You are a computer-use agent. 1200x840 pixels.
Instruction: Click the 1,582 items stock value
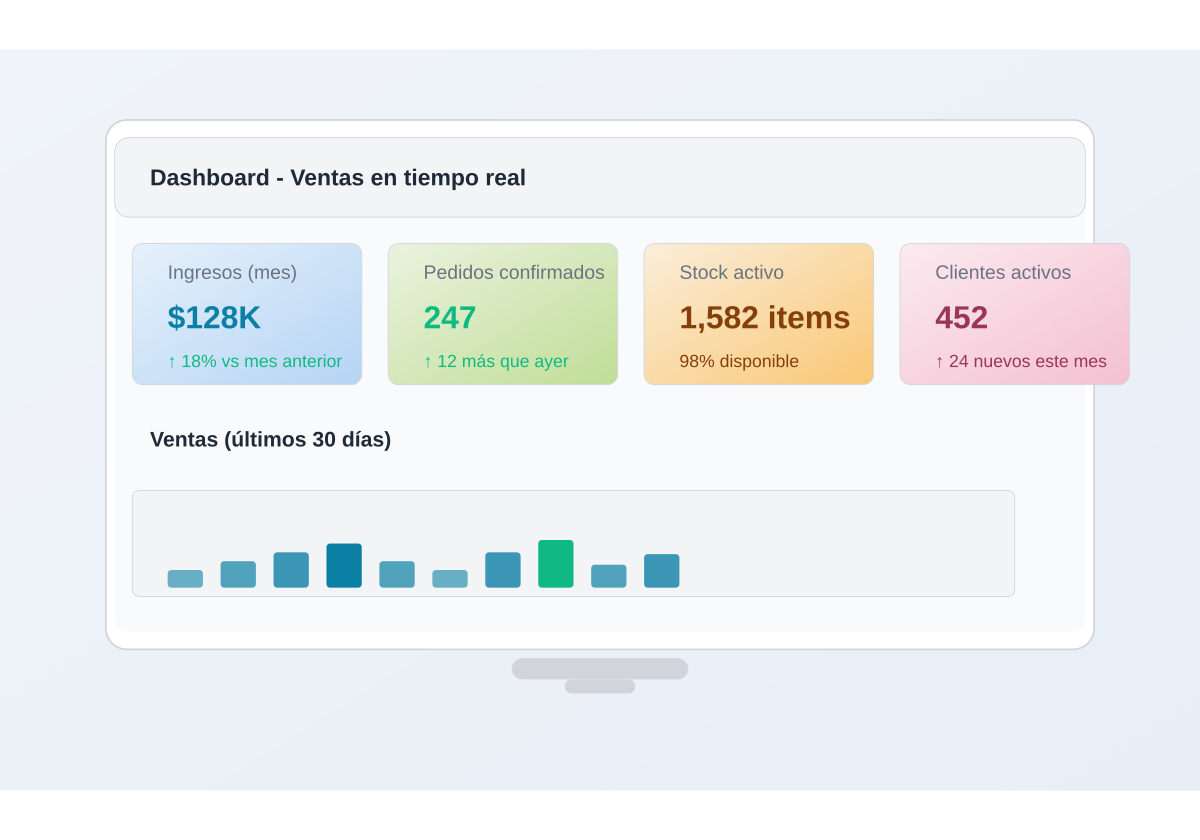click(765, 318)
